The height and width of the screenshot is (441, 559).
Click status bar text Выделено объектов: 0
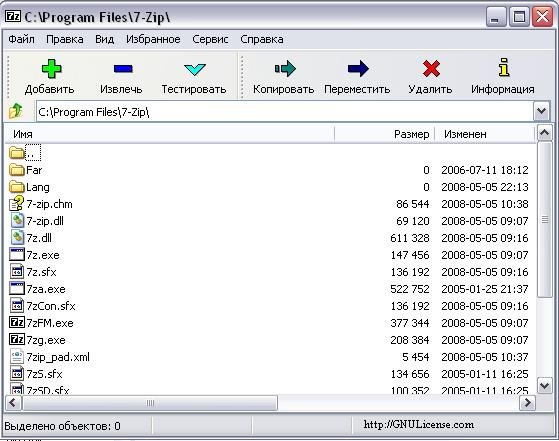click(62, 426)
